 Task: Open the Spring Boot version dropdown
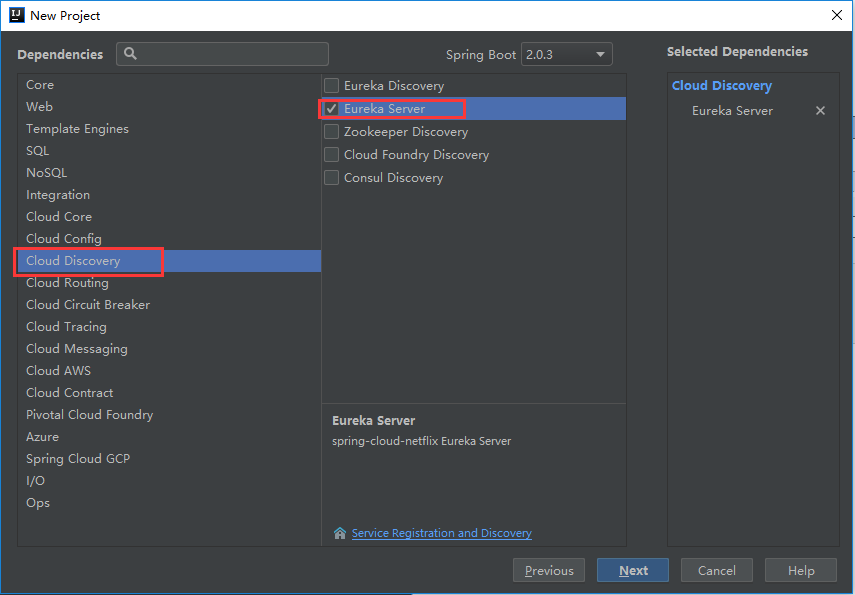[x=567, y=54]
